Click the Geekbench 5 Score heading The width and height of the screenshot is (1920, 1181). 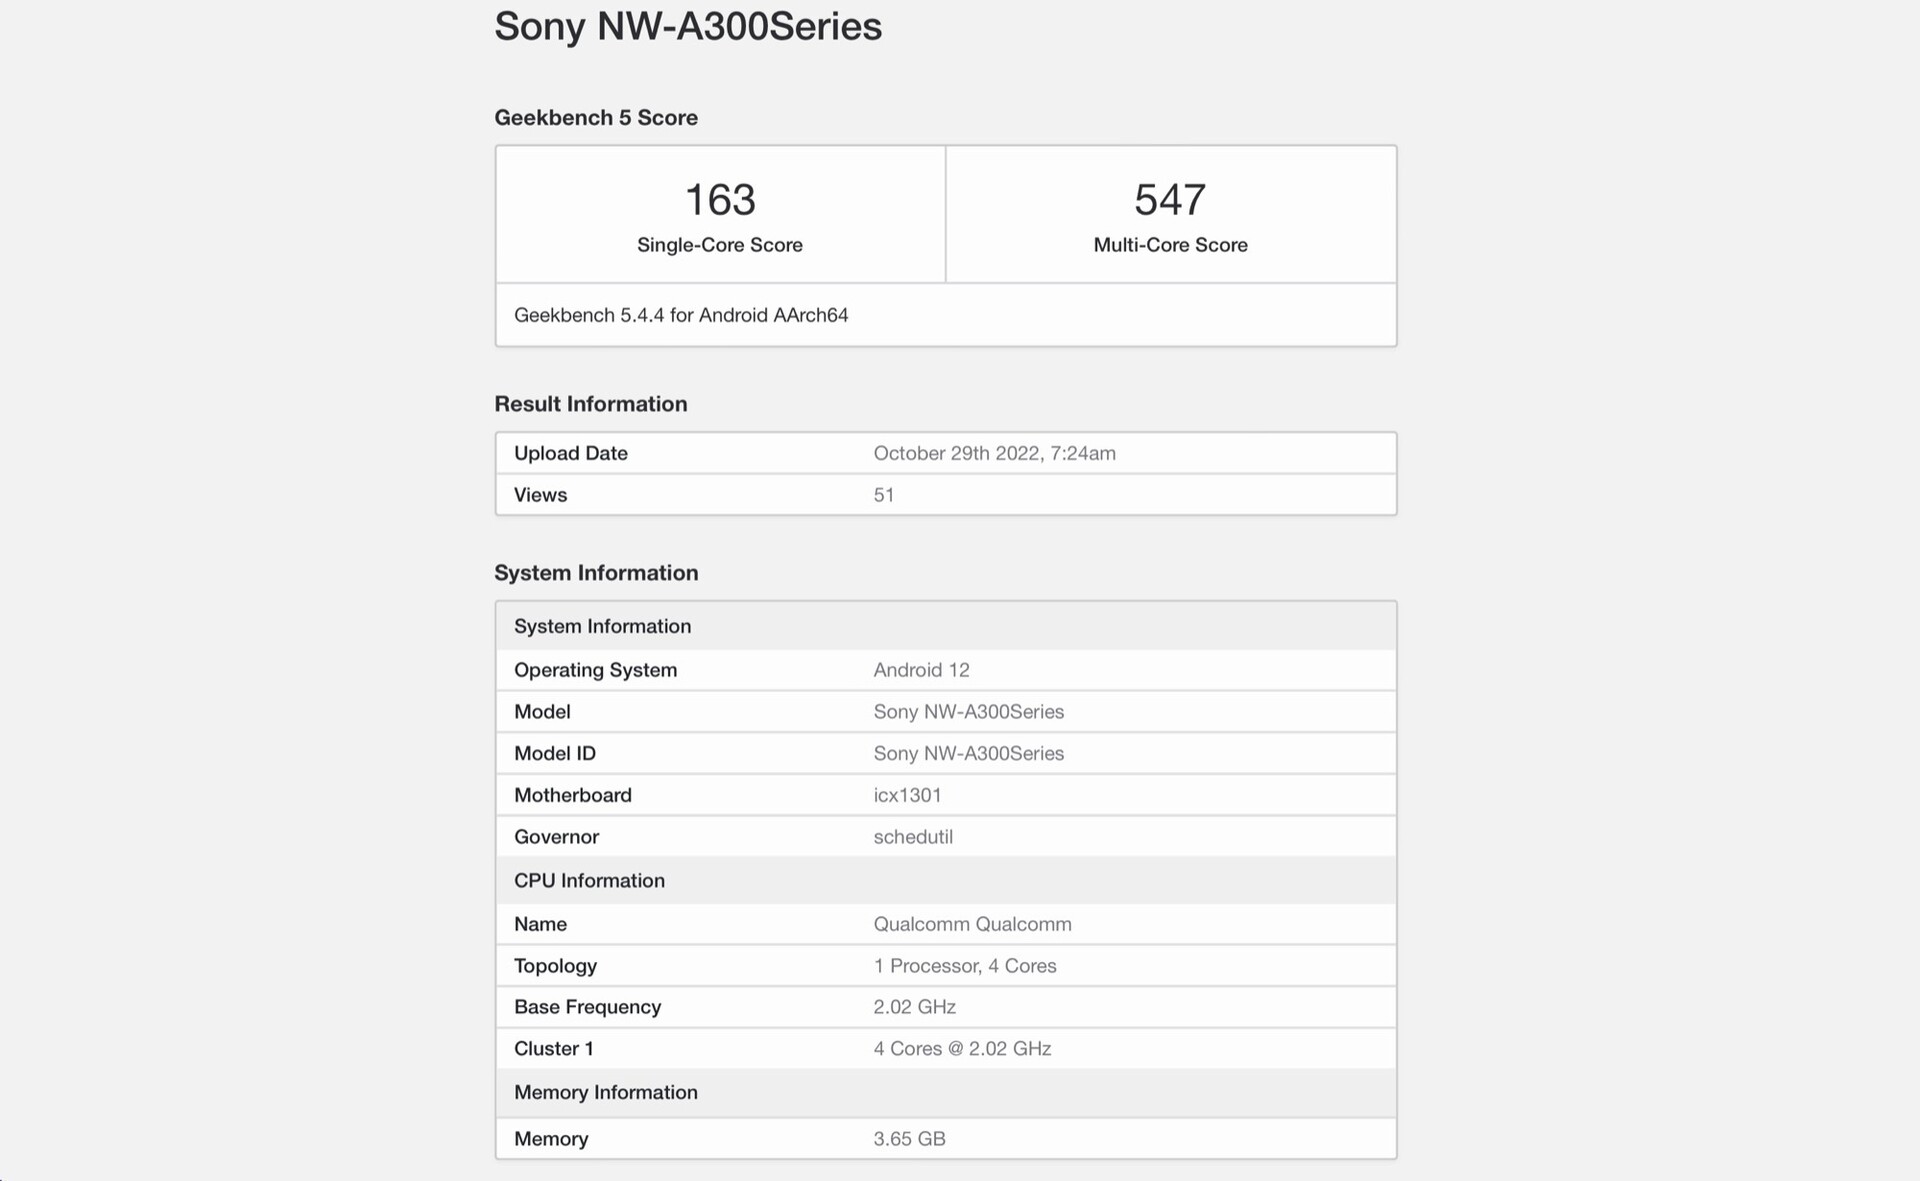pyautogui.click(x=596, y=118)
